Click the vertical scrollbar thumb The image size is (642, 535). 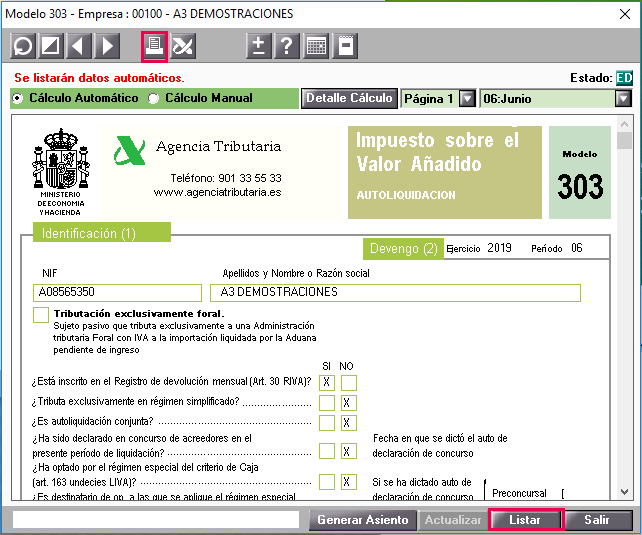click(624, 140)
